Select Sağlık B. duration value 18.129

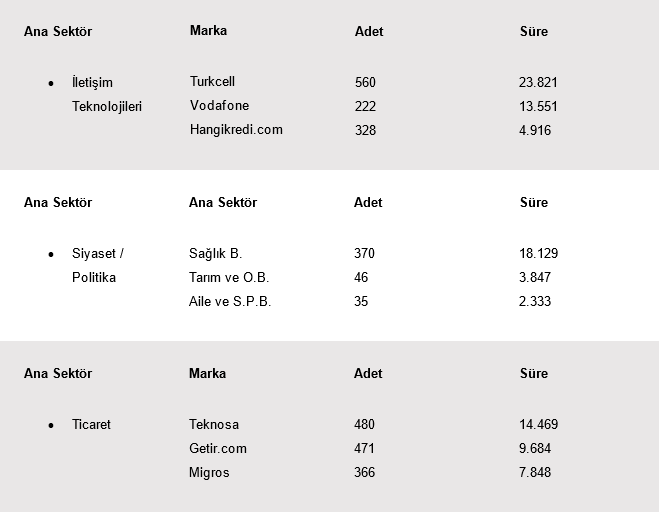pos(538,254)
